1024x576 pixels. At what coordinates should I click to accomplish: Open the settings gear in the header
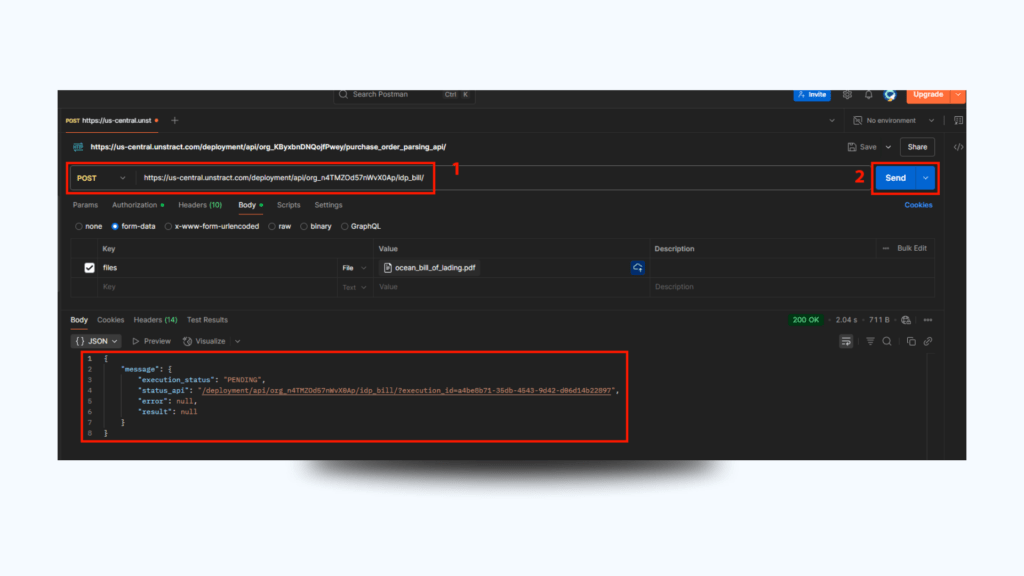(x=848, y=95)
